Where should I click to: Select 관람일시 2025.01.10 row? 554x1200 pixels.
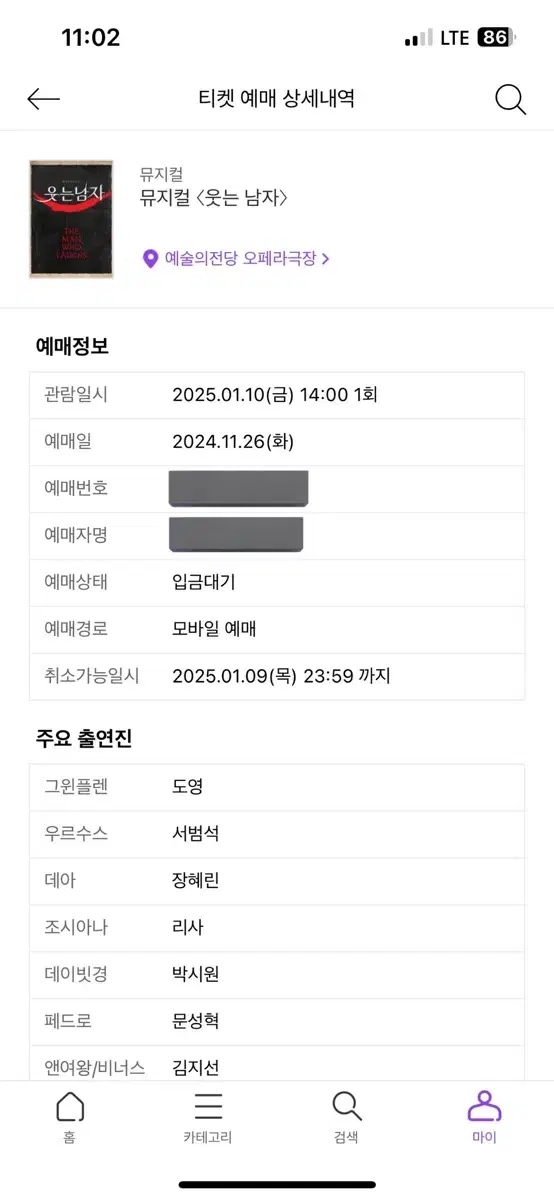click(x=277, y=395)
